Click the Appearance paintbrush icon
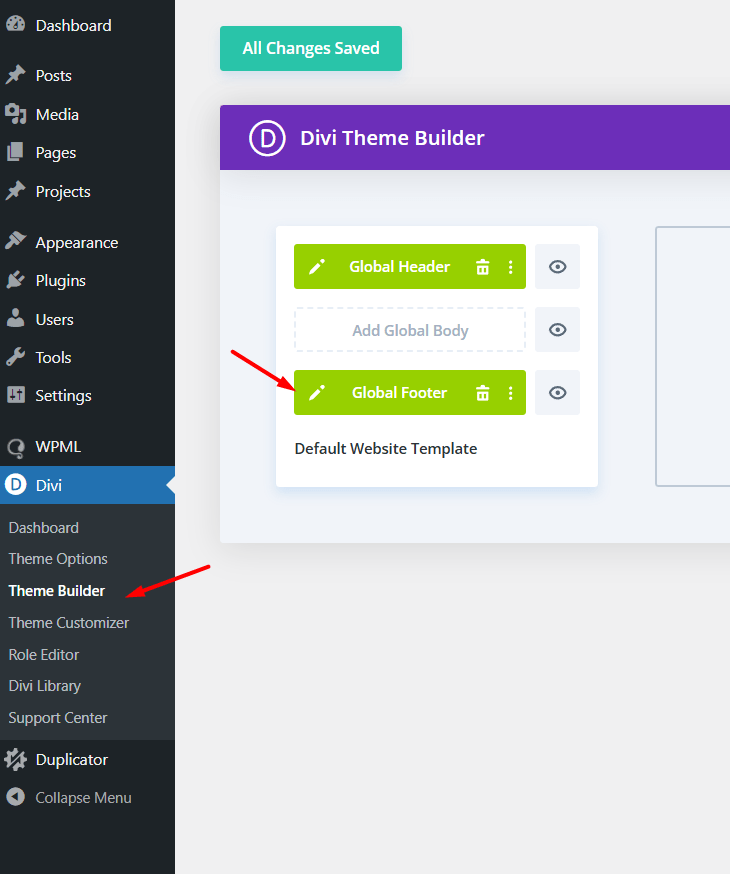Image resolution: width=730 pixels, height=874 pixels. (16, 241)
